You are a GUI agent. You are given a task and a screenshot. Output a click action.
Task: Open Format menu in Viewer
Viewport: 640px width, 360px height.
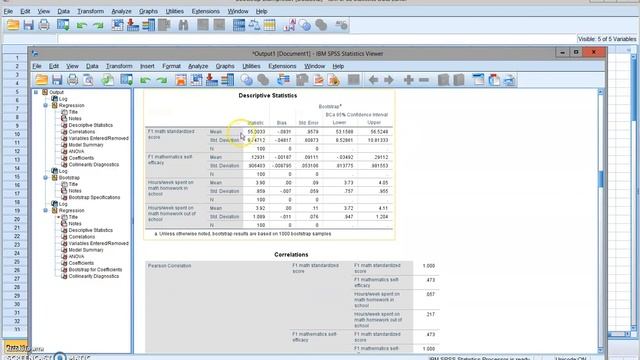point(171,66)
